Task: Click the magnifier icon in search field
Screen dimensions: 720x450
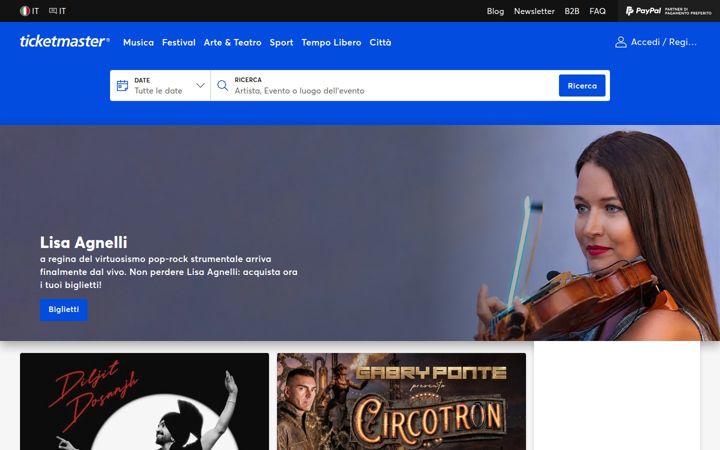Action: 222,85
